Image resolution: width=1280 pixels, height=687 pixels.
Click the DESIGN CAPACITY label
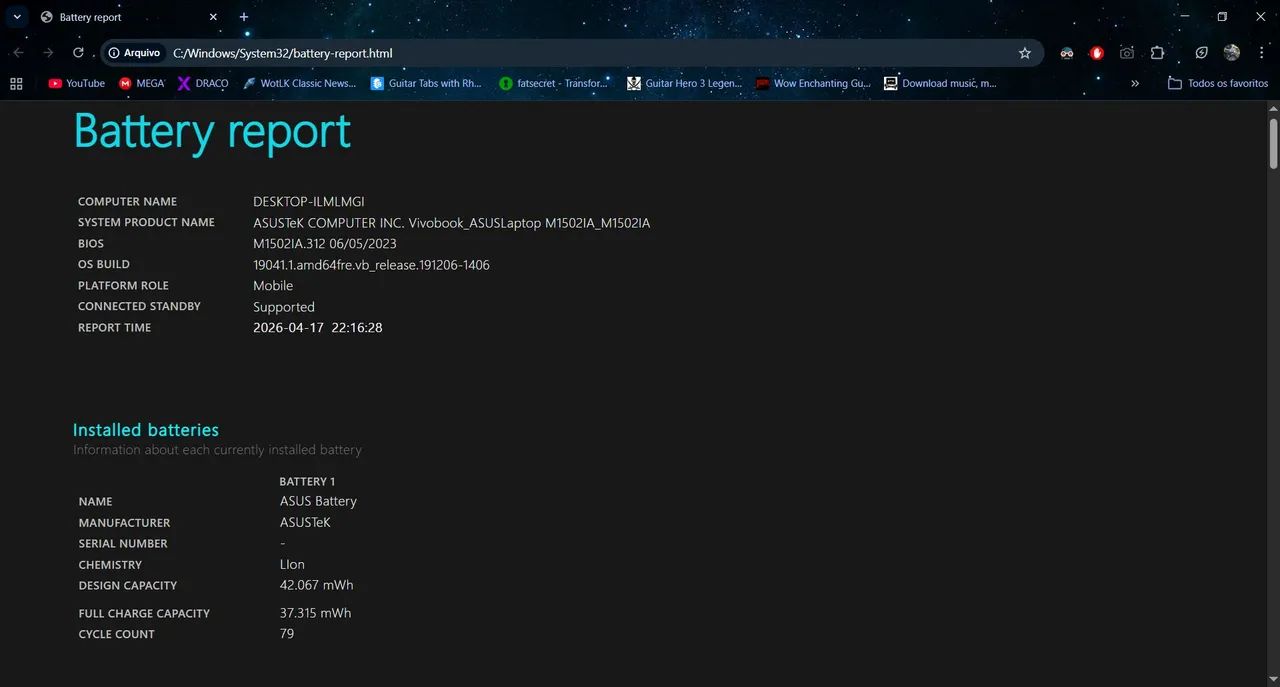pos(128,586)
